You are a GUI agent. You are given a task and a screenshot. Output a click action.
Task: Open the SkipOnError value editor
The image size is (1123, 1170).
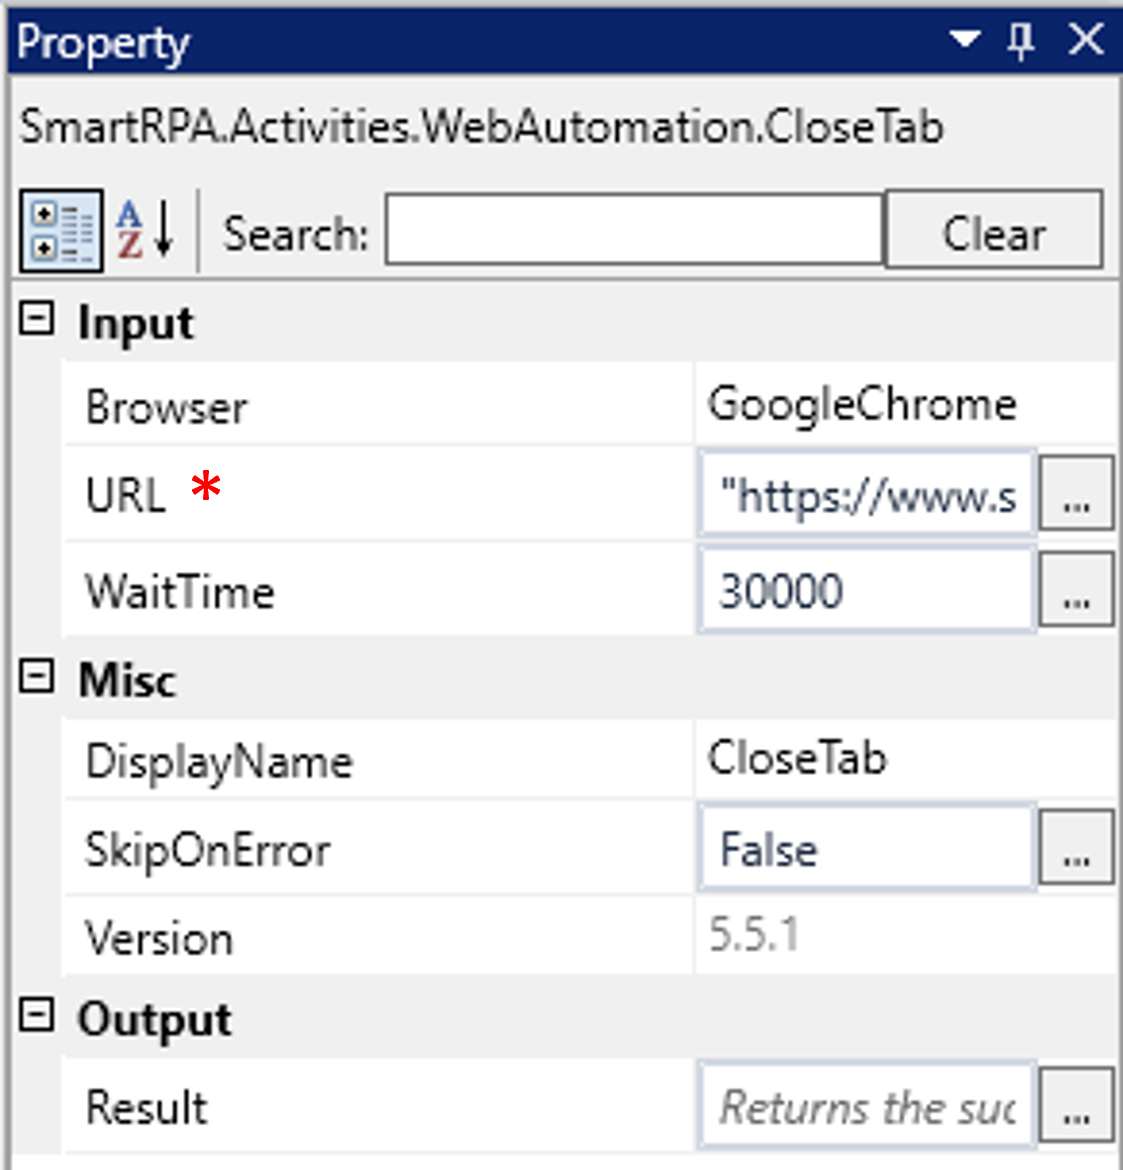(x=1075, y=847)
